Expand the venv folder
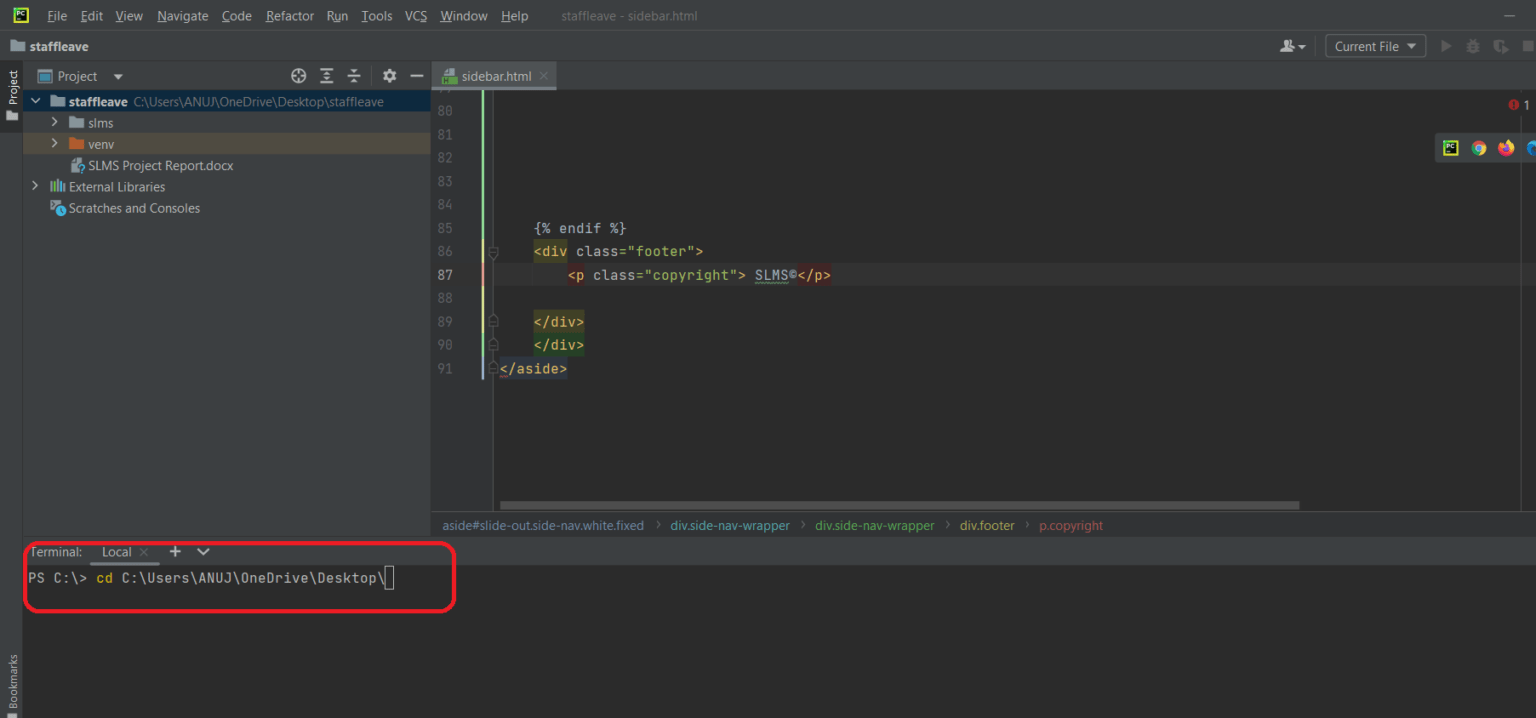This screenshot has height=718, width=1536. [56, 143]
